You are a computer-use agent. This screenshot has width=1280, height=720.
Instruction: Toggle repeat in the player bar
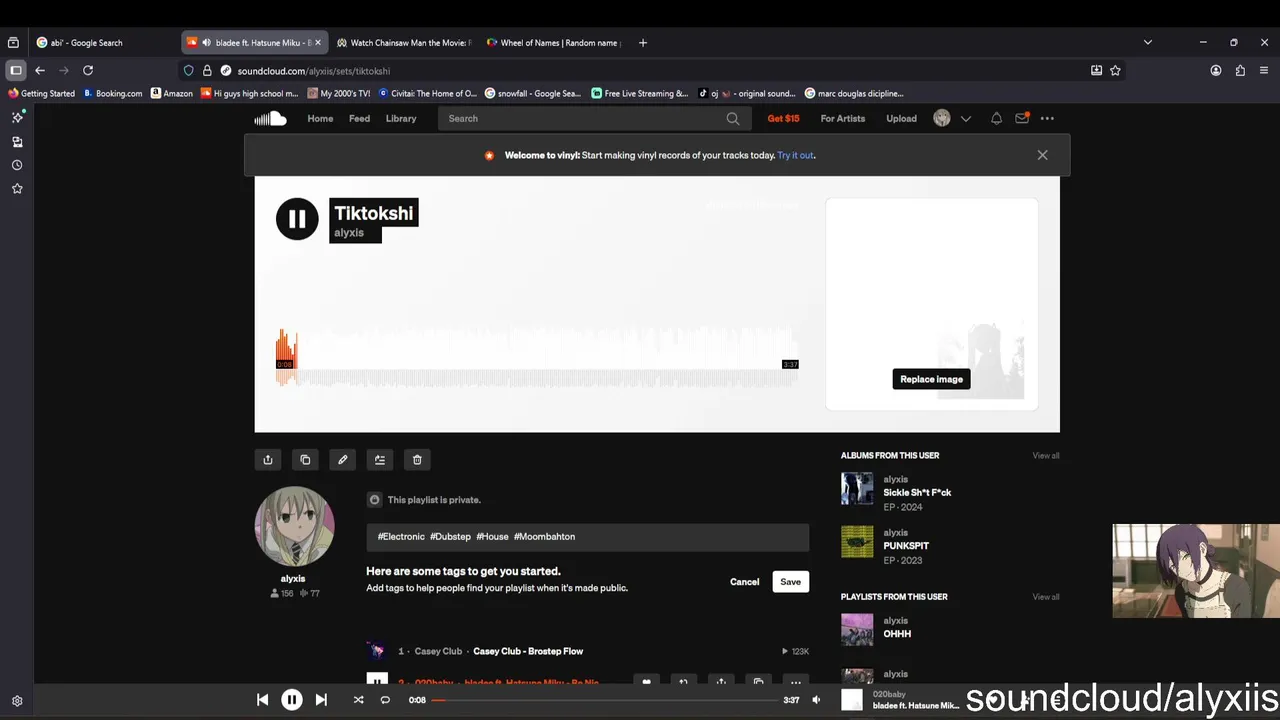pyautogui.click(x=385, y=700)
